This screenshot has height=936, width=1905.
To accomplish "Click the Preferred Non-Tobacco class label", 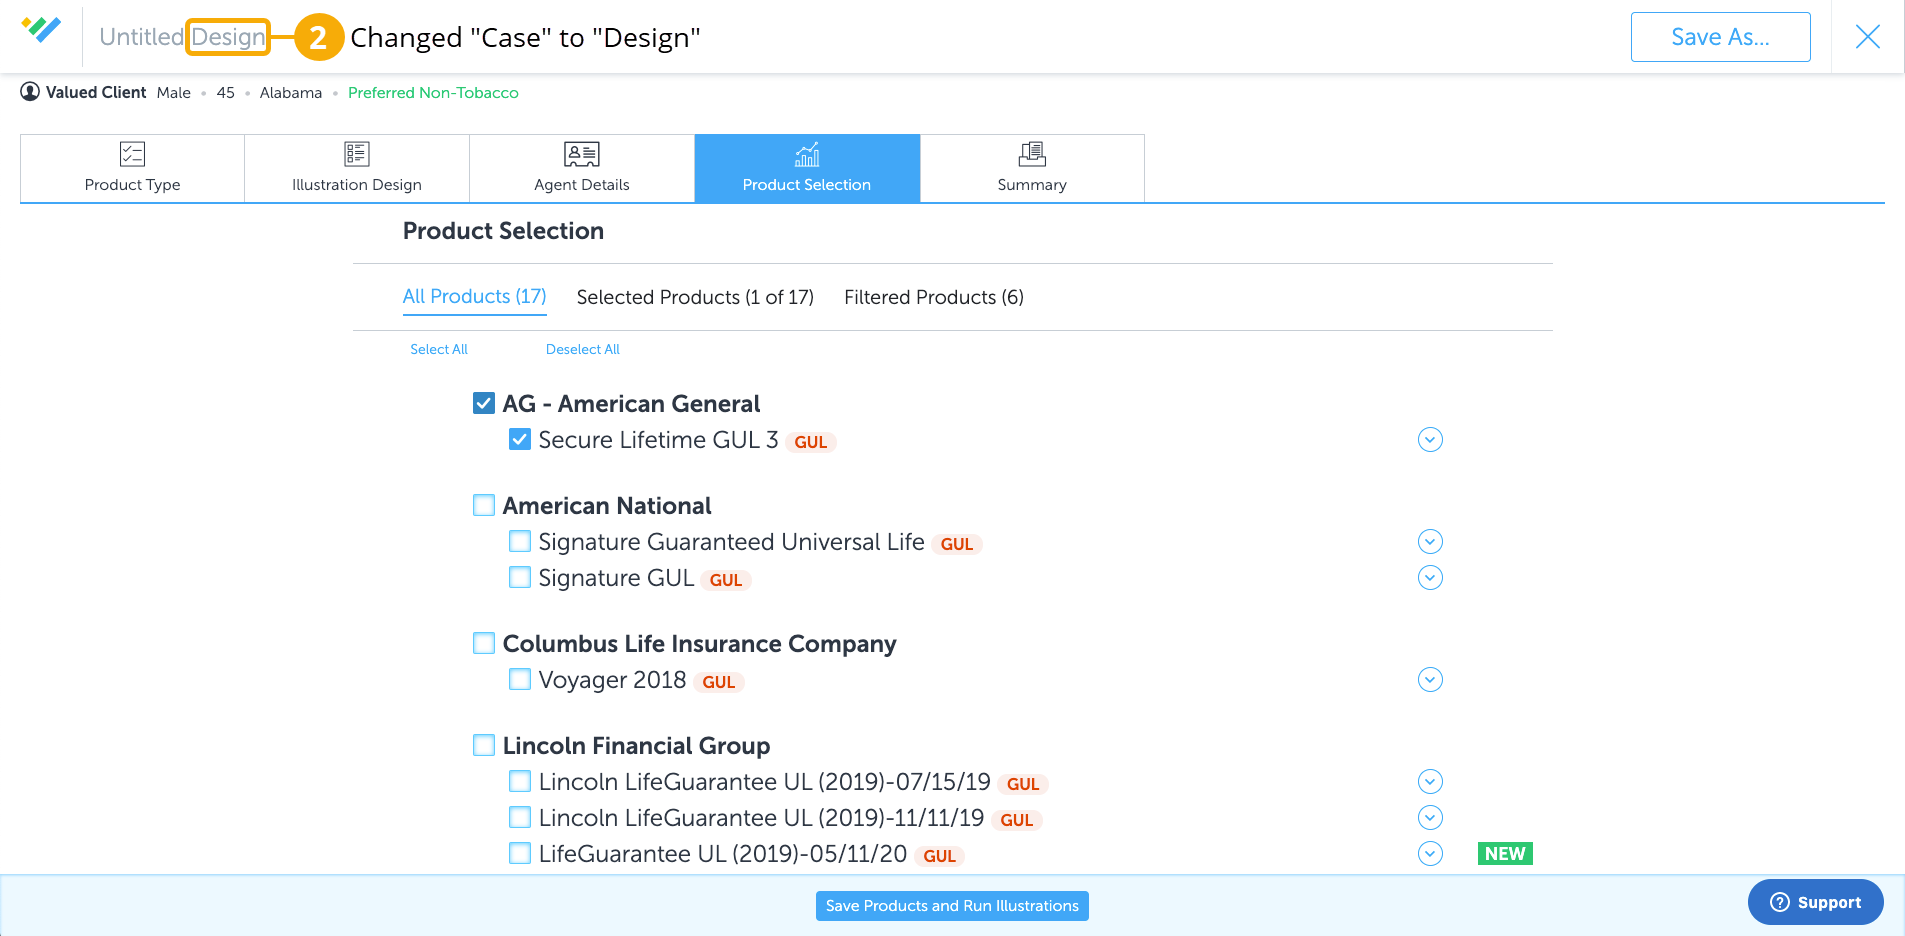I will pyautogui.click(x=433, y=93).
